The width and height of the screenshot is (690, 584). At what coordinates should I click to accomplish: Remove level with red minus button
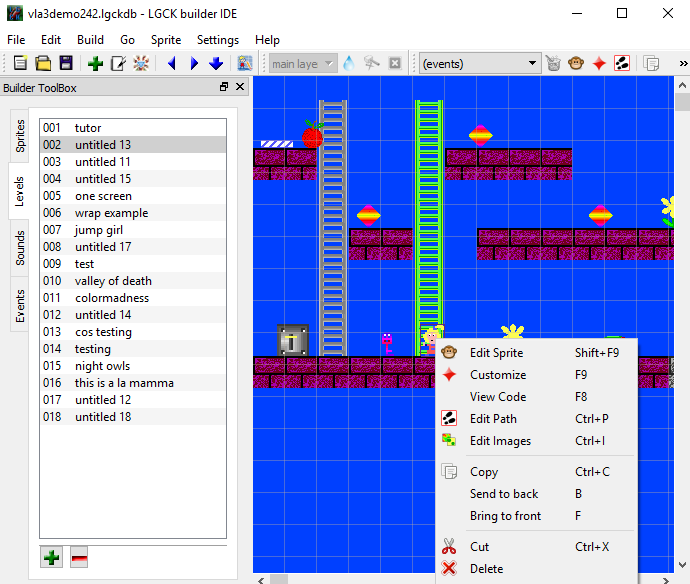78,557
